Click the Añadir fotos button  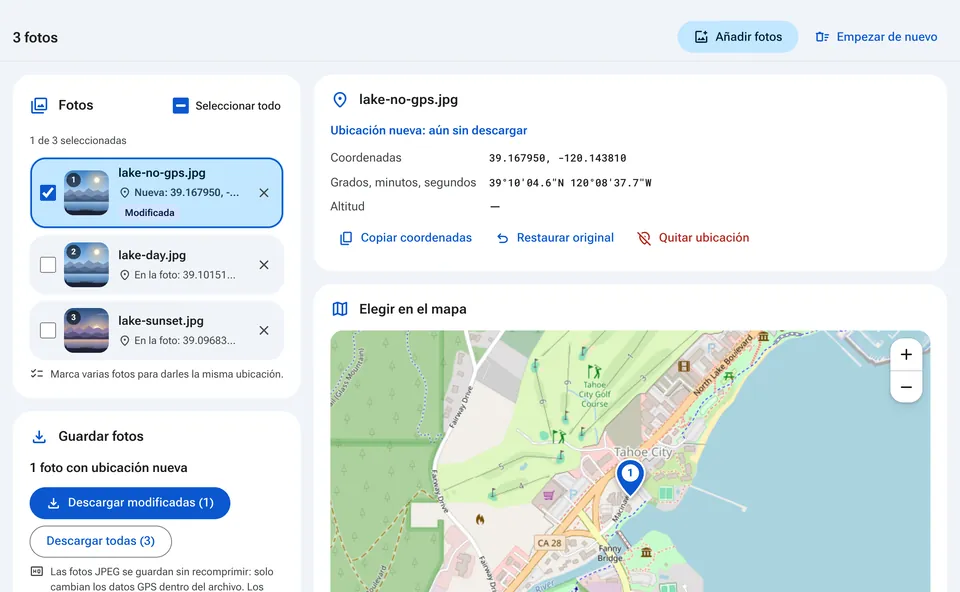738,37
